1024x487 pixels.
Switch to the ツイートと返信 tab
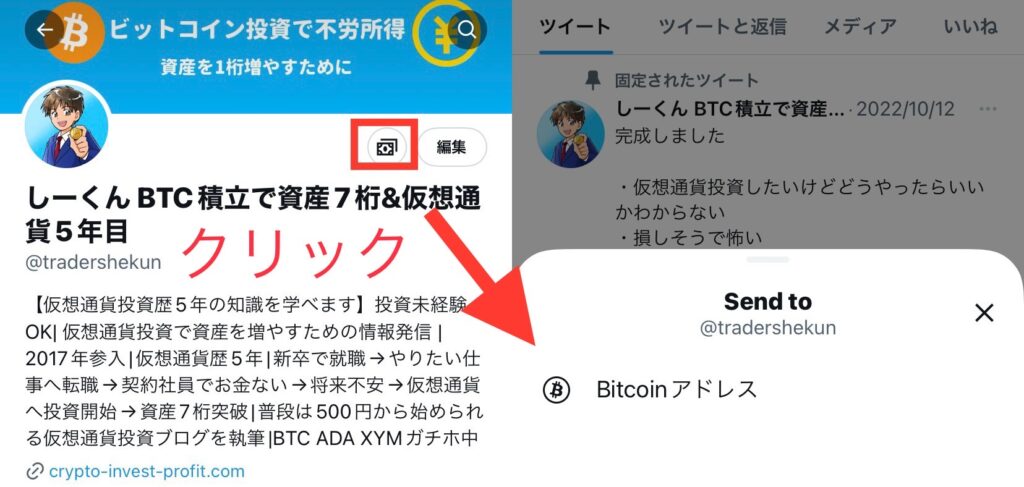tap(722, 27)
